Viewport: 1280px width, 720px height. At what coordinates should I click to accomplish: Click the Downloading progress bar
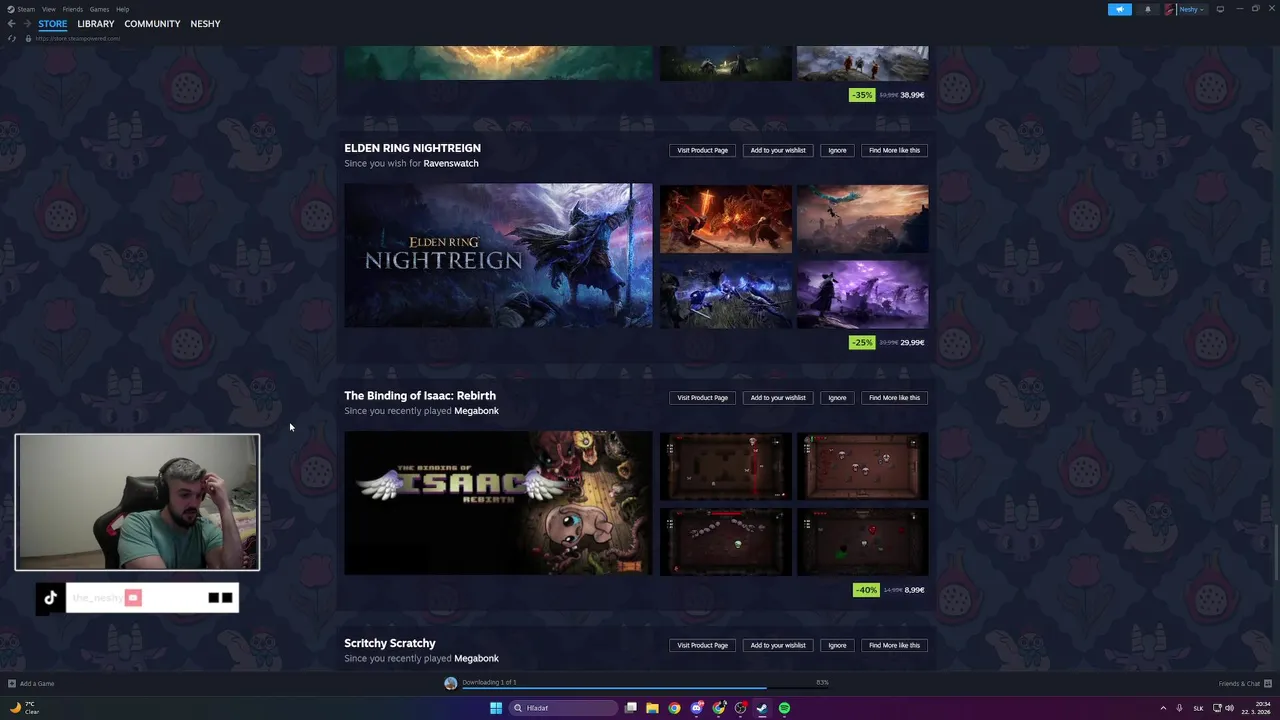(646, 688)
